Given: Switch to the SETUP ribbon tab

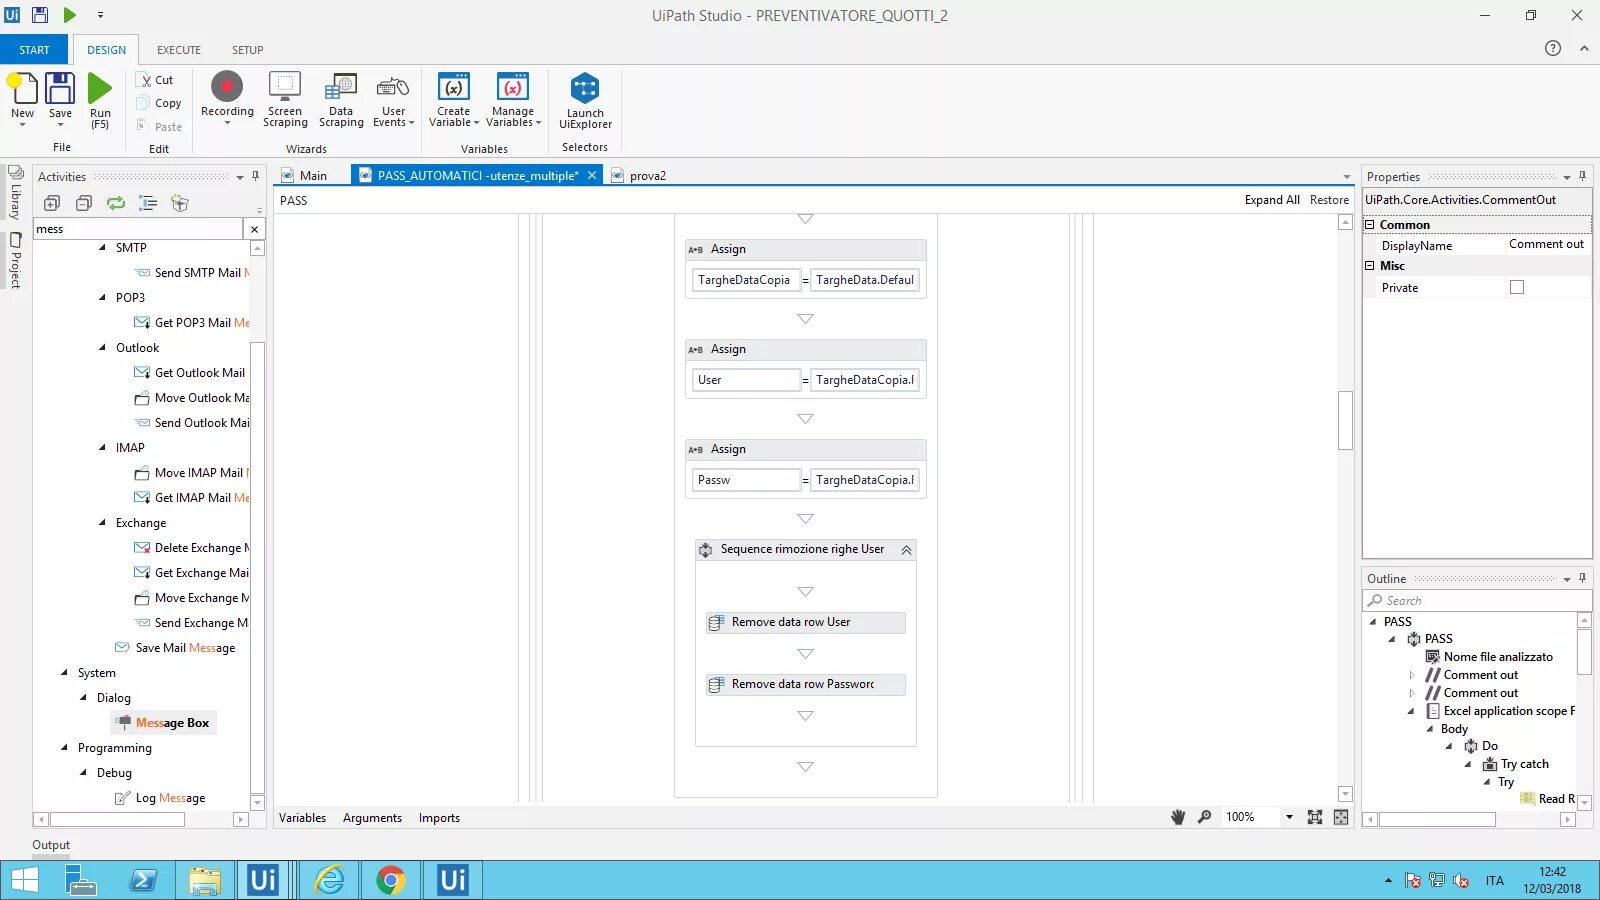Looking at the screenshot, I should 248,50.
